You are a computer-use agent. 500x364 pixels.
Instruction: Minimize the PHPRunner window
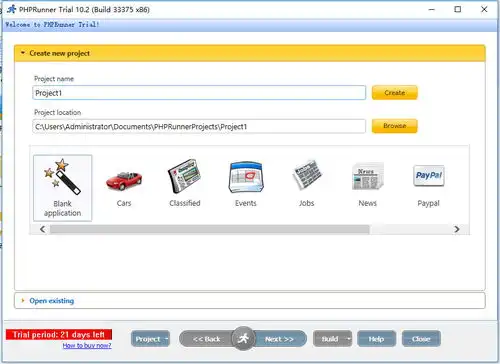432,9
